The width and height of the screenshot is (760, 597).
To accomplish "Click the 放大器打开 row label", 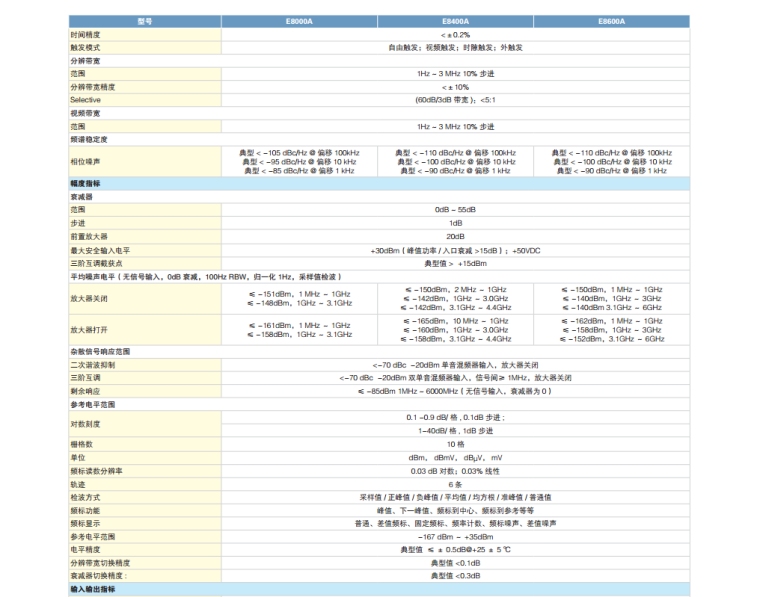I will pos(90,328).
